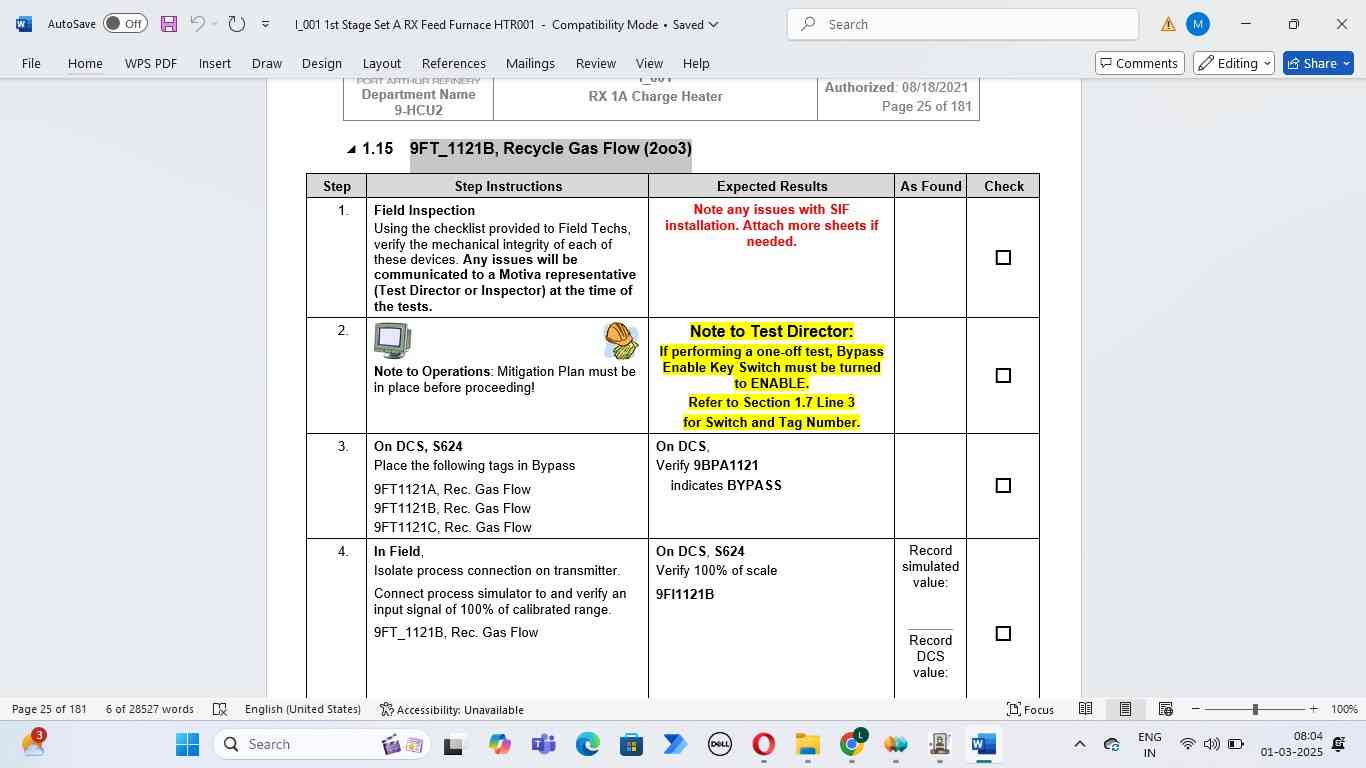Open Microsoft Store from the taskbar
The height and width of the screenshot is (768, 1366).
point(632,744)
